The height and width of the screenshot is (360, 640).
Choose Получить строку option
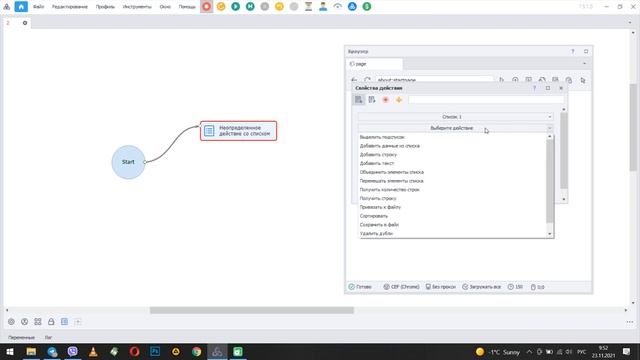tap(378, 198)
